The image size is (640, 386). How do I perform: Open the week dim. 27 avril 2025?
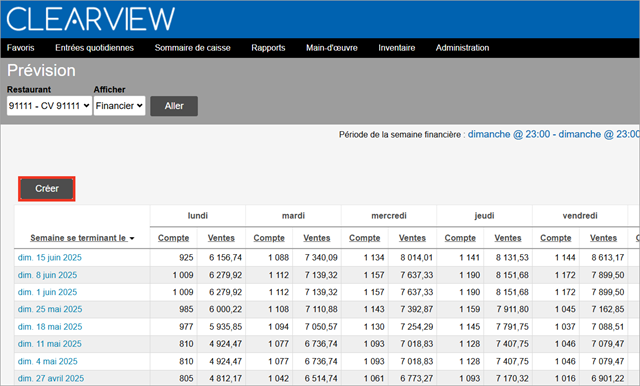pyautogui.click(x=51, y=379)
